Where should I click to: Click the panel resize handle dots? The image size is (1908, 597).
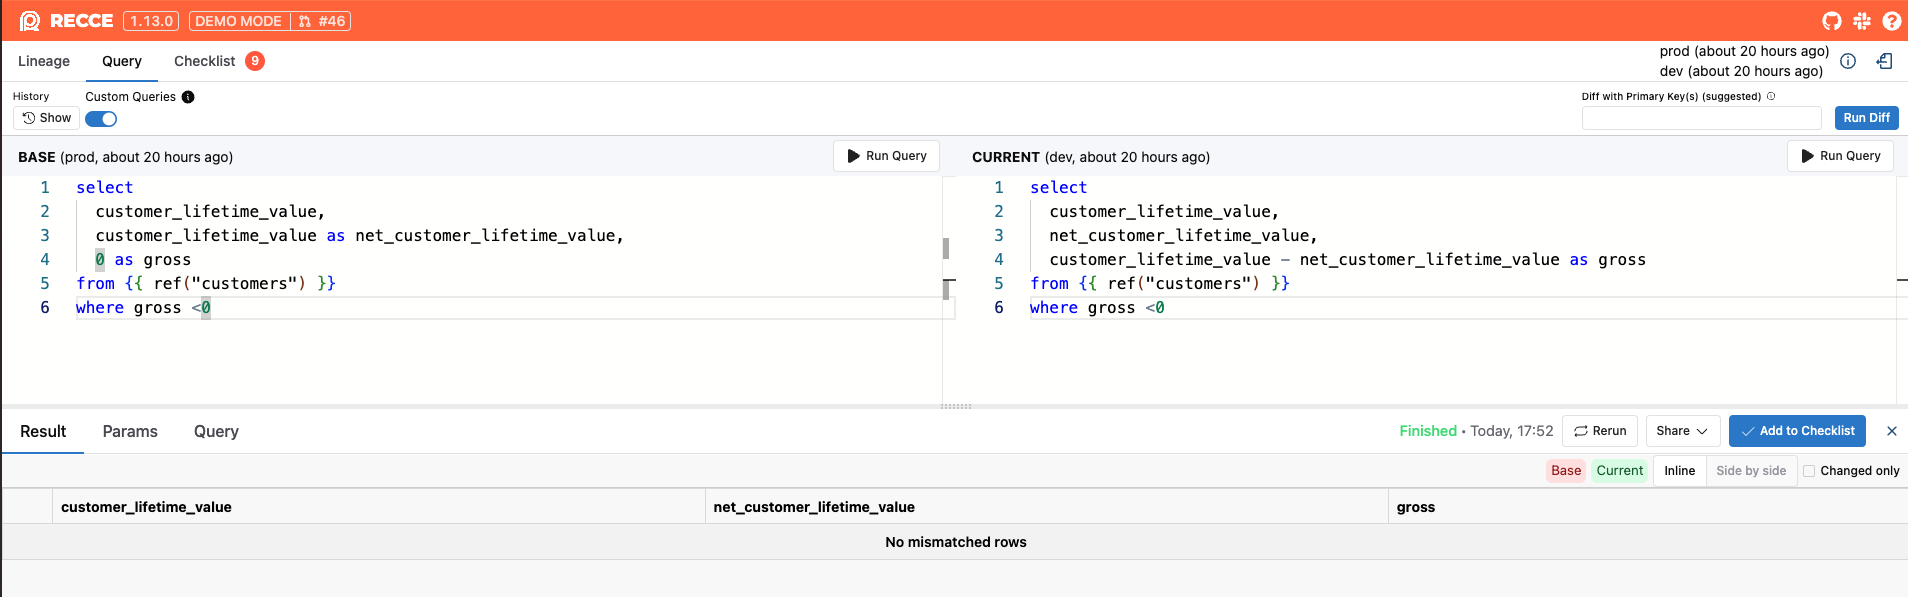pos(956,407)
